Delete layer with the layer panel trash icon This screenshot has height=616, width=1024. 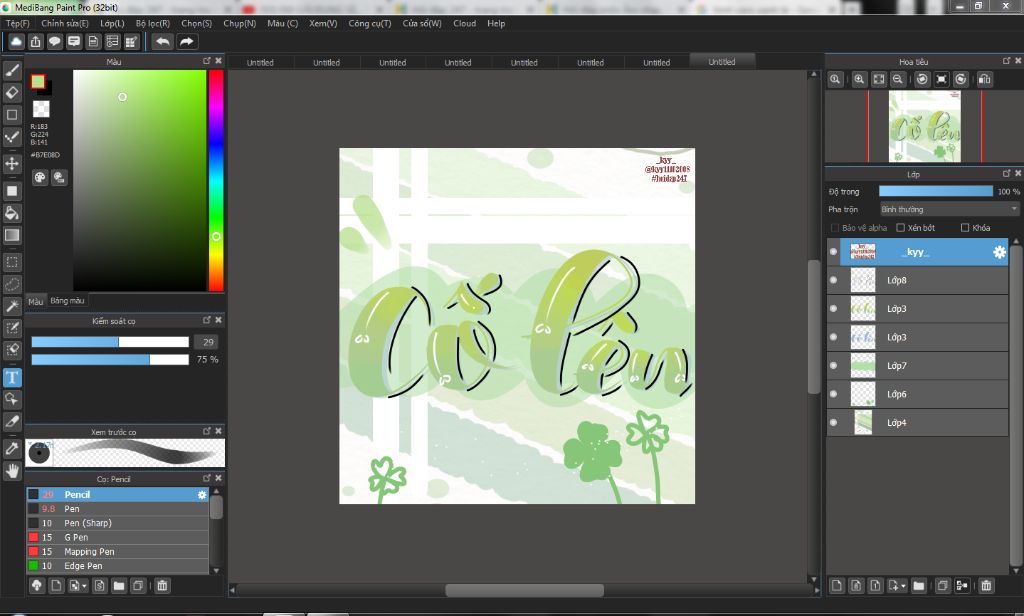pos(986,585)
